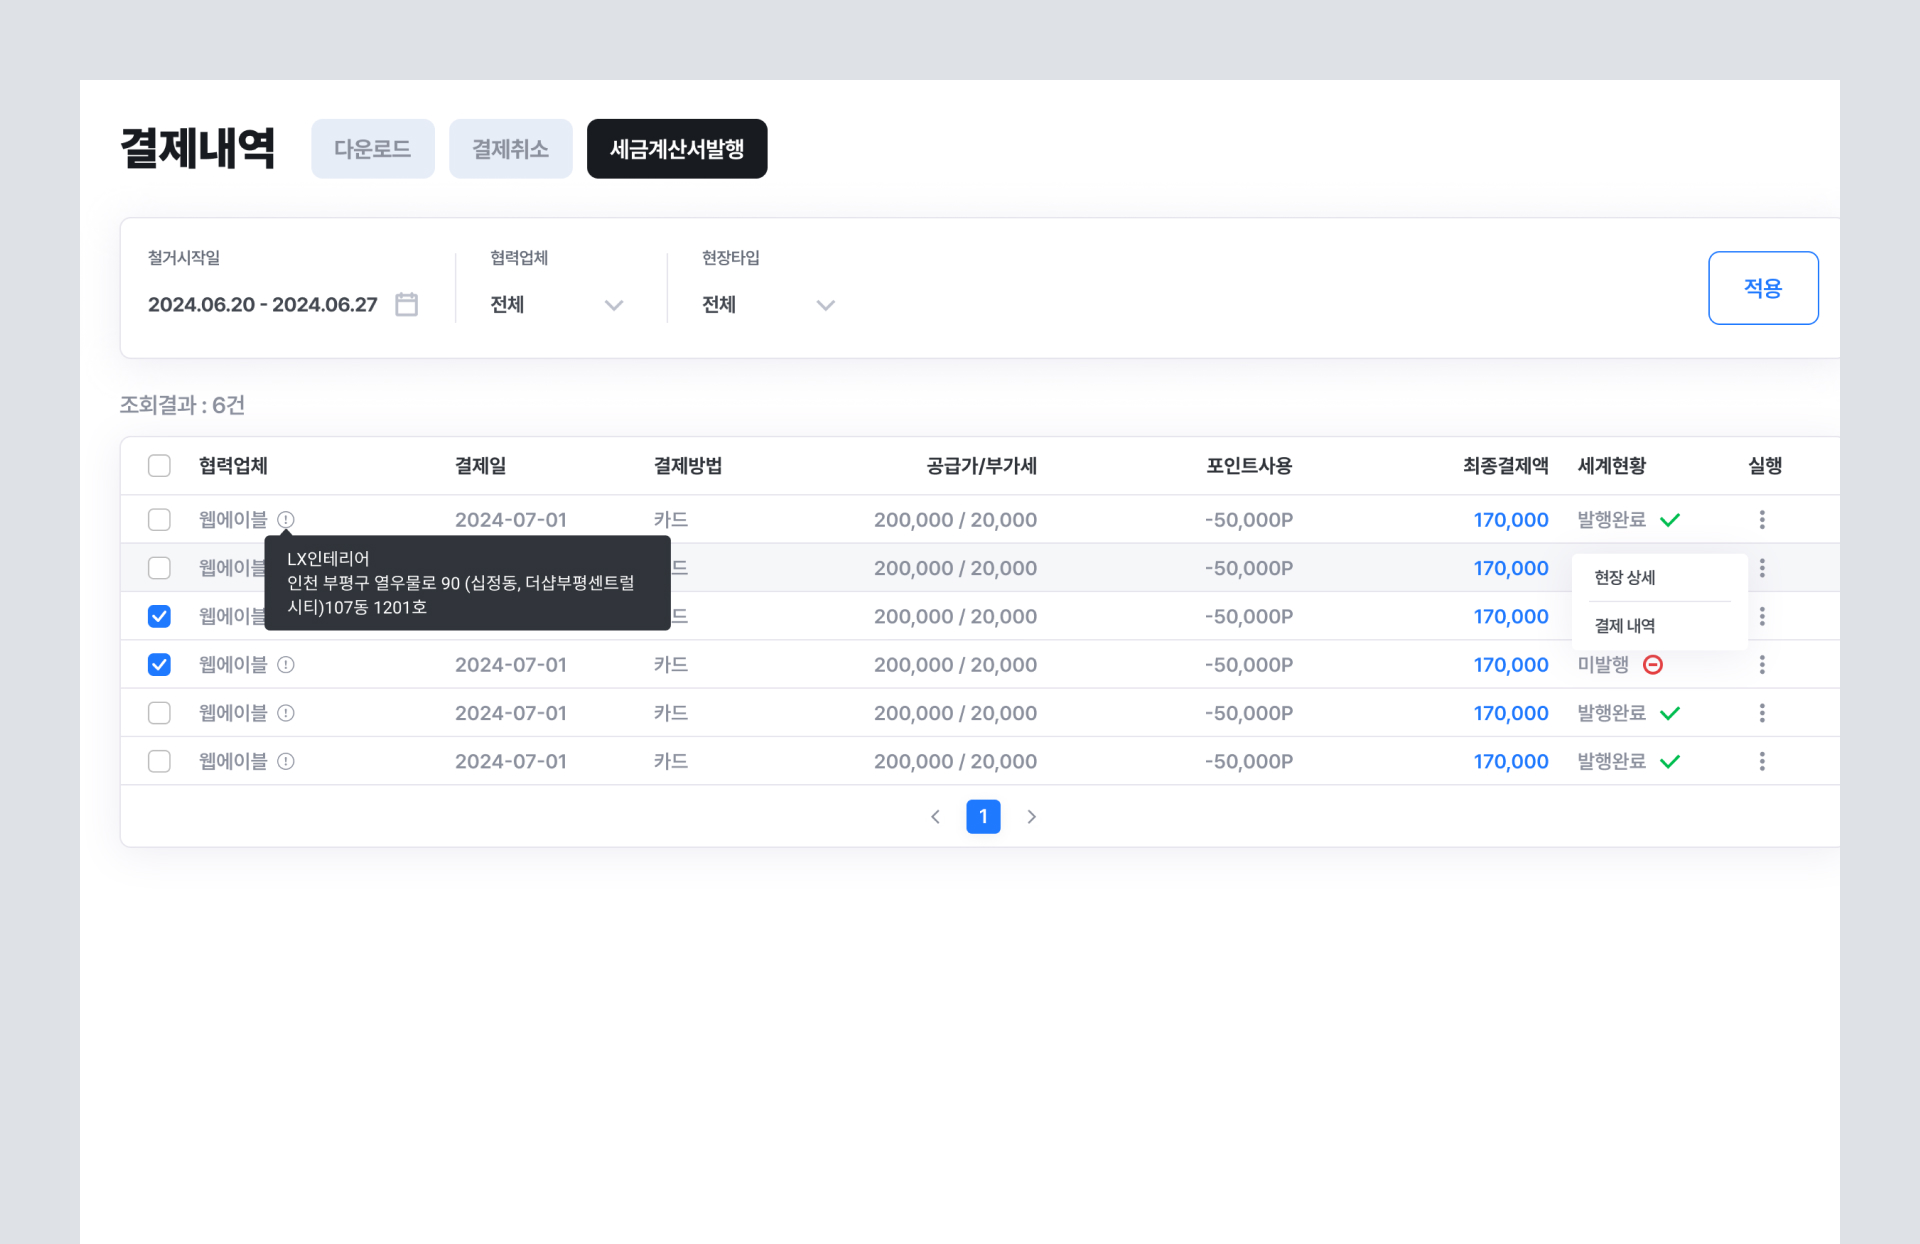
Task: Open the three-dot menu in first row
Action: [1762, 520]
